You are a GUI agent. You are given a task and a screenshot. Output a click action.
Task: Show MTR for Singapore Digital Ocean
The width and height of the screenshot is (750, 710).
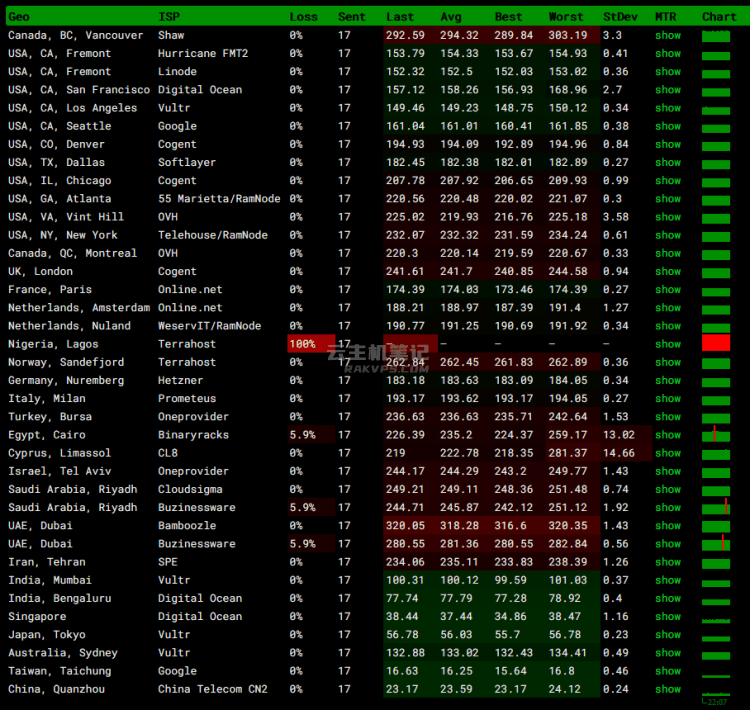click(x=668, y=616)
